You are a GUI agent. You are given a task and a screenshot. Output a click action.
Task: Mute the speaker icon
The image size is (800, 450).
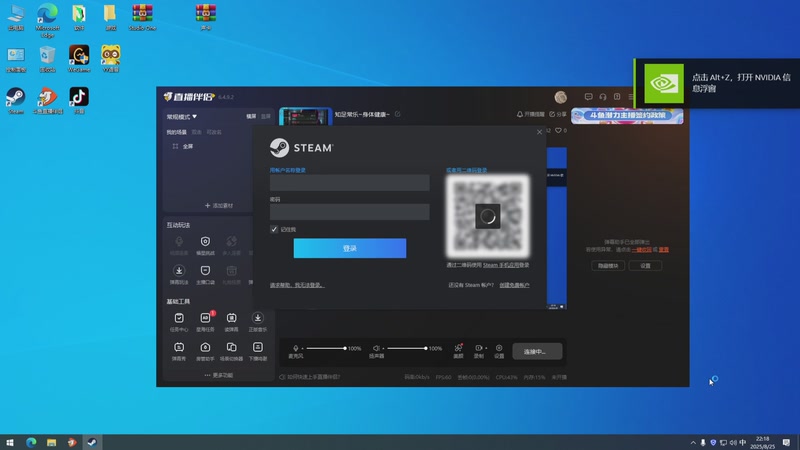(x=376, y=348)
